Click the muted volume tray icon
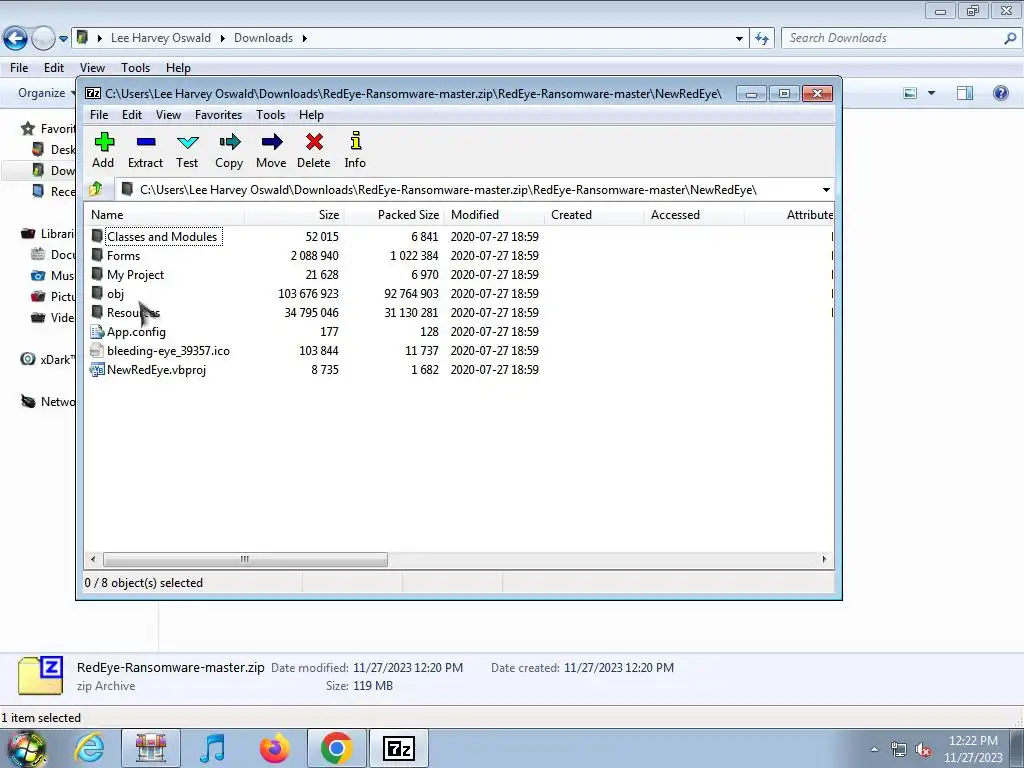The height and width of the screenshot is (768, 1024). 923,750
